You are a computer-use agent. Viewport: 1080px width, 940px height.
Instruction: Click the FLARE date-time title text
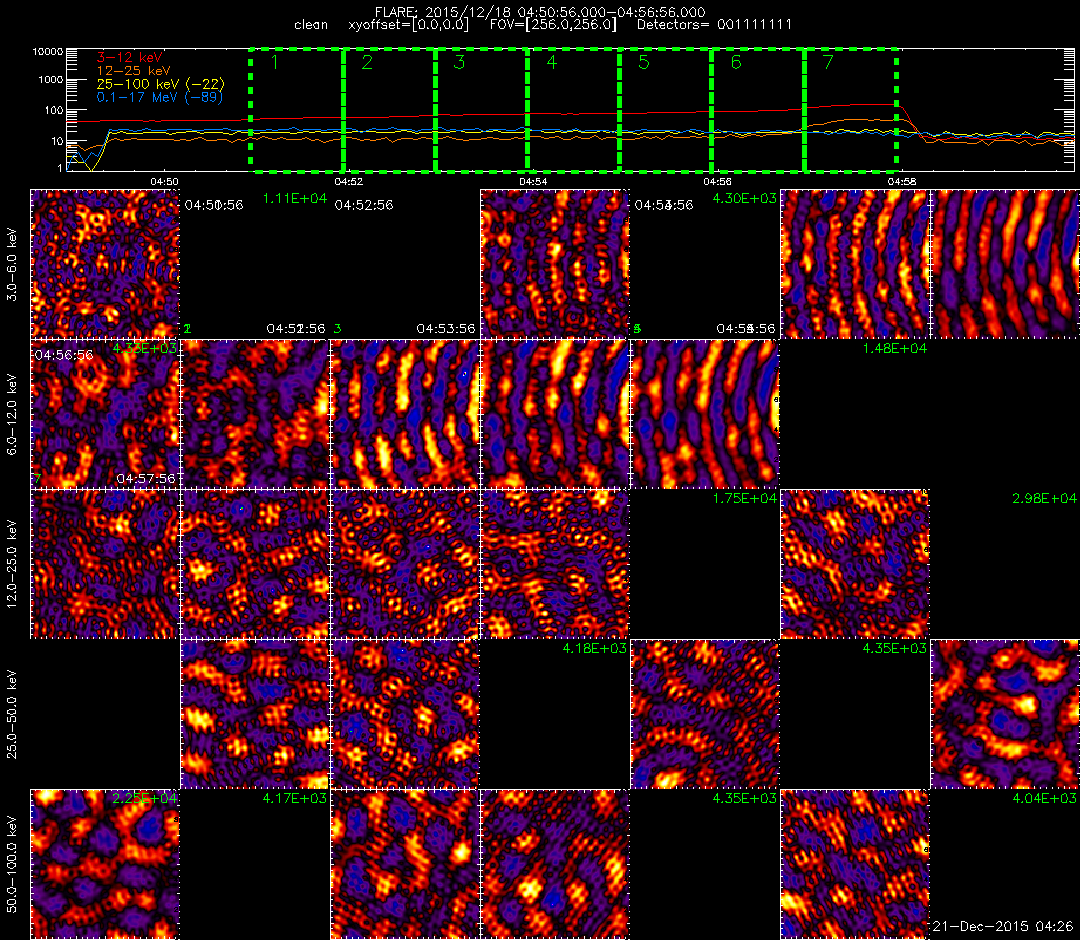pos(540,12)
